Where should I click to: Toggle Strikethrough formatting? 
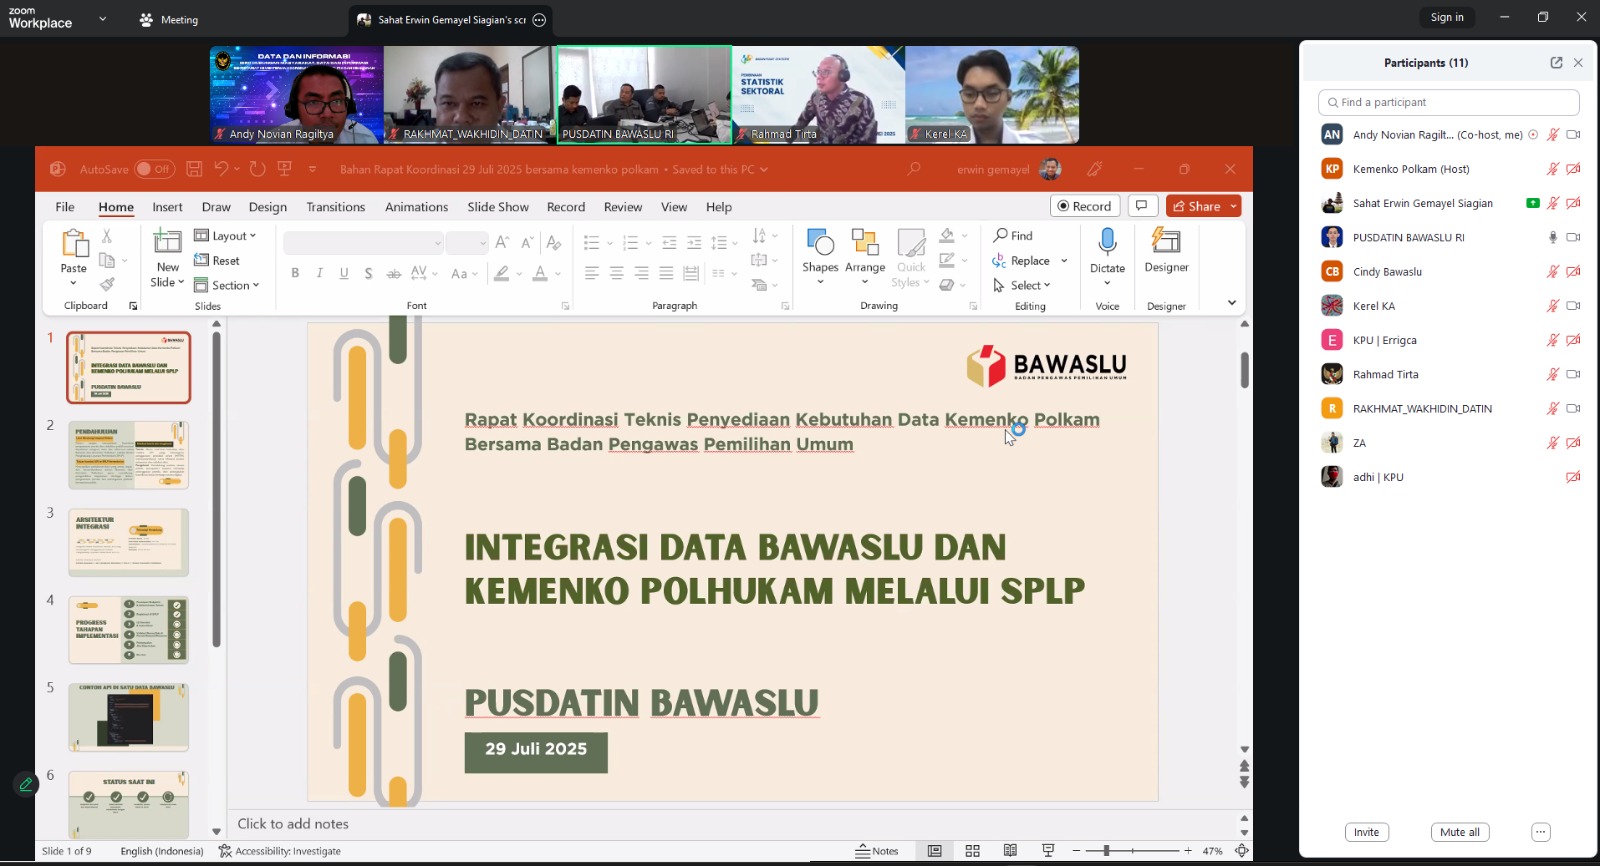394,273
